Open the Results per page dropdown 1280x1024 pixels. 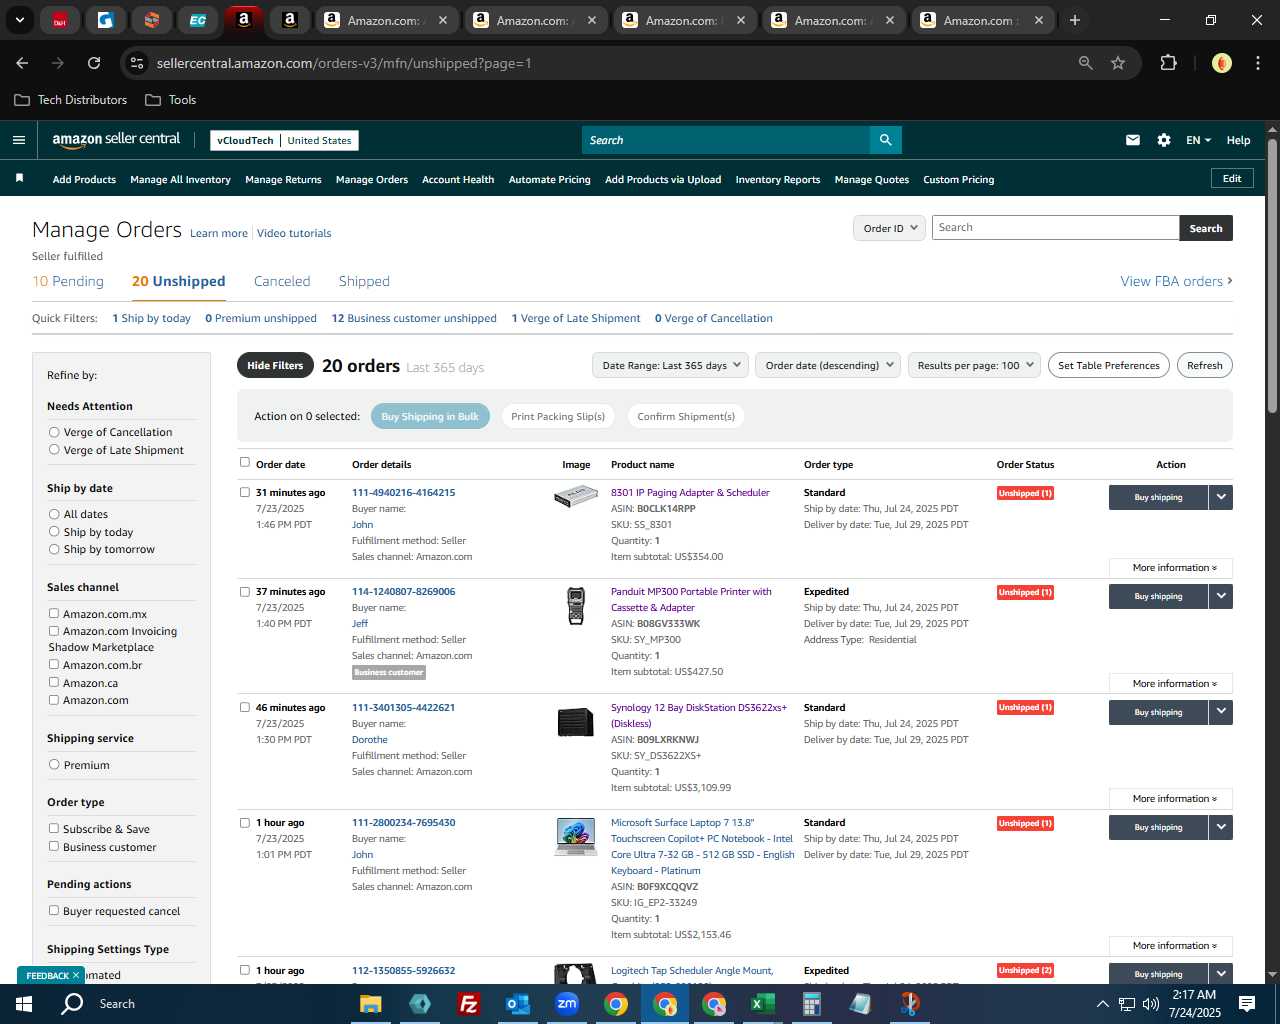point(975,365)
